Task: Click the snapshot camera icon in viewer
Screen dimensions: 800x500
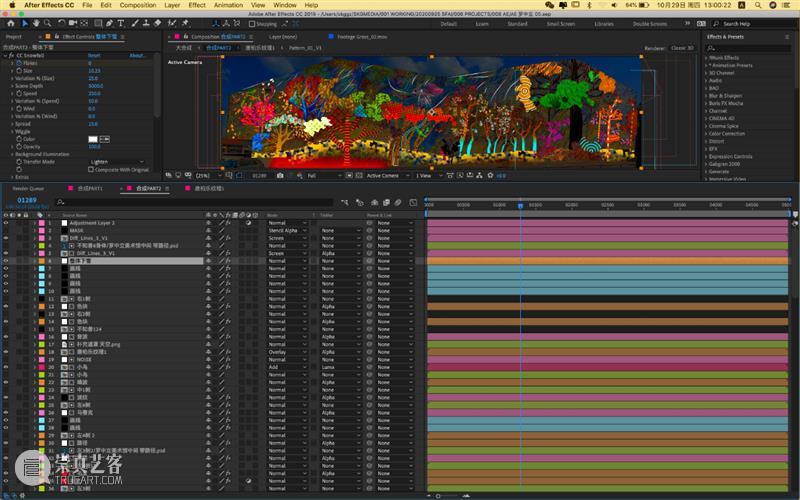Action: coord(280,176)
